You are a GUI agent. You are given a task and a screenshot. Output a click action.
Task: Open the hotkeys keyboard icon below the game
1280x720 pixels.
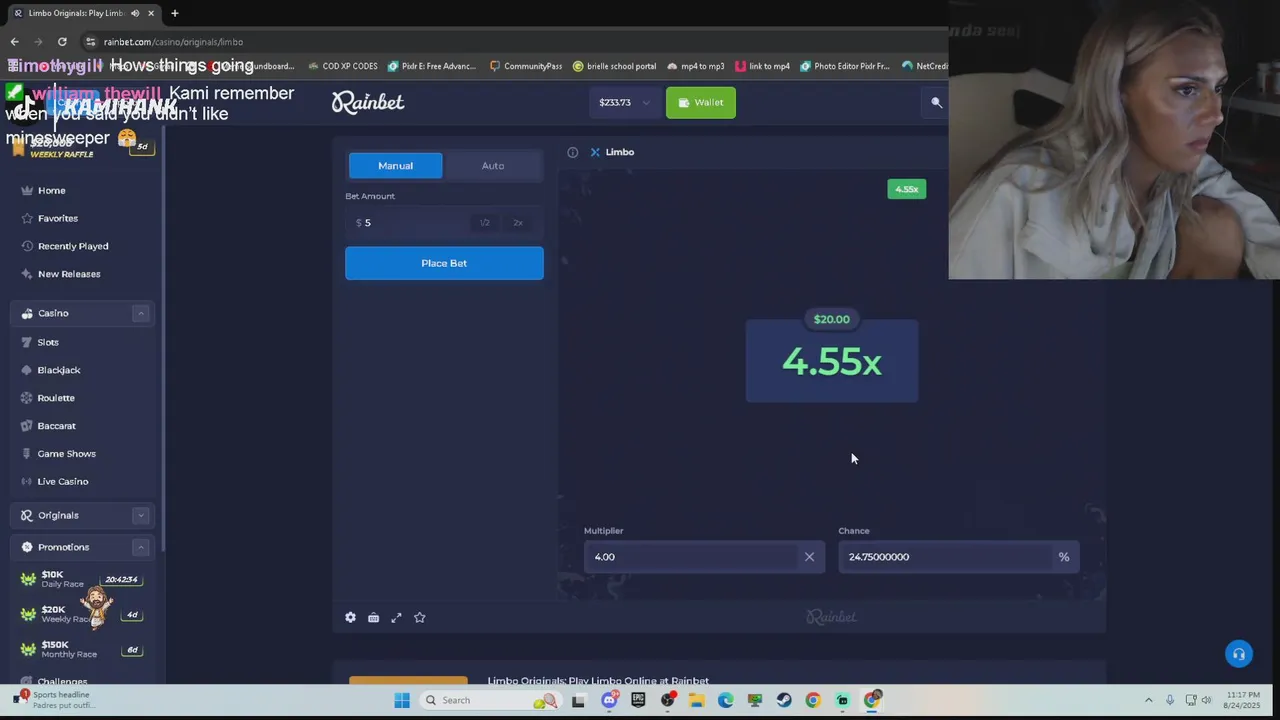pyautogui.click(x=373, y=618)
